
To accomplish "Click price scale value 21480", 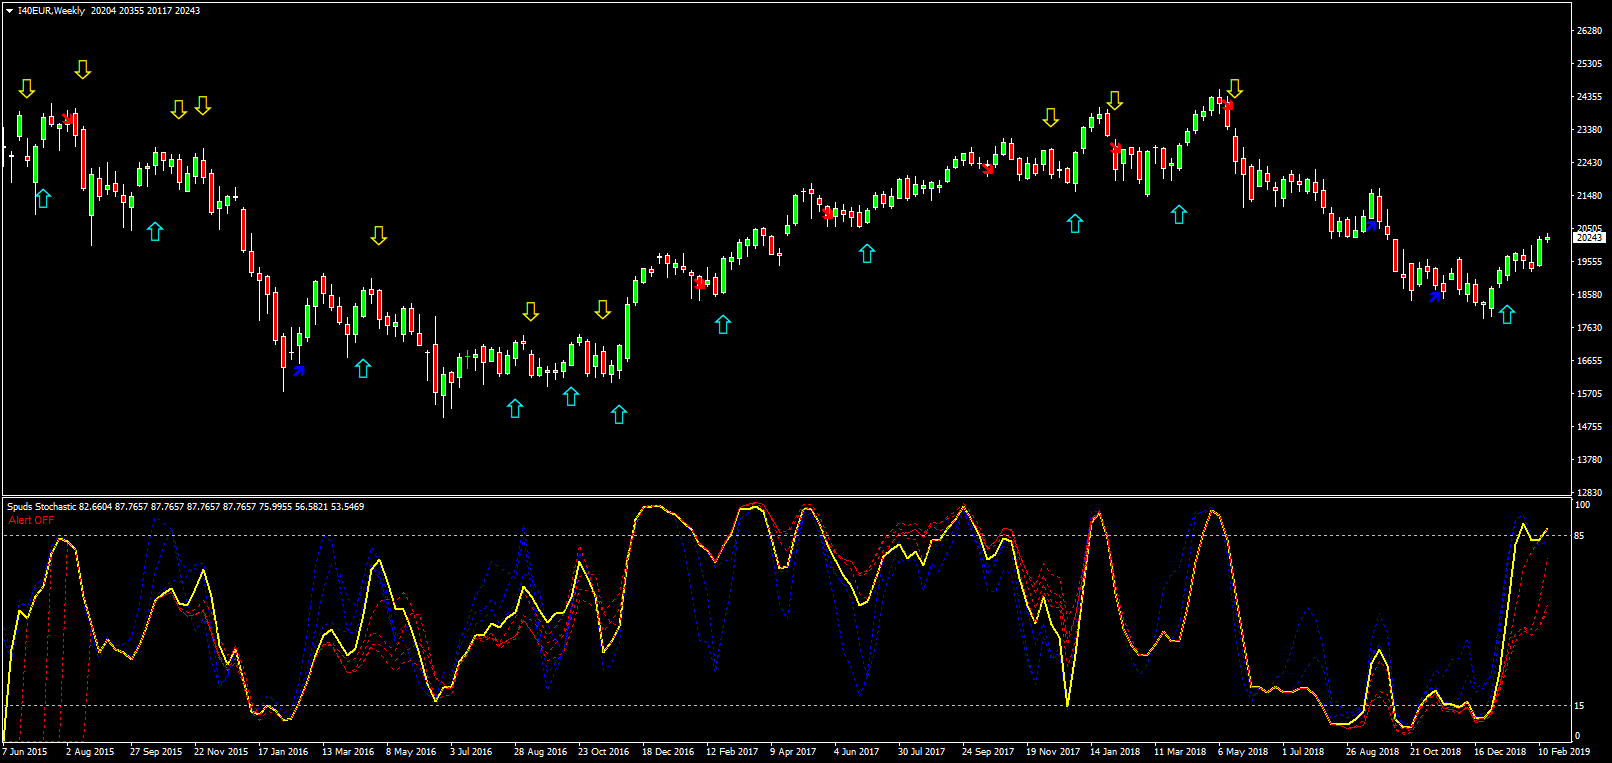I will click(1589, 196).
